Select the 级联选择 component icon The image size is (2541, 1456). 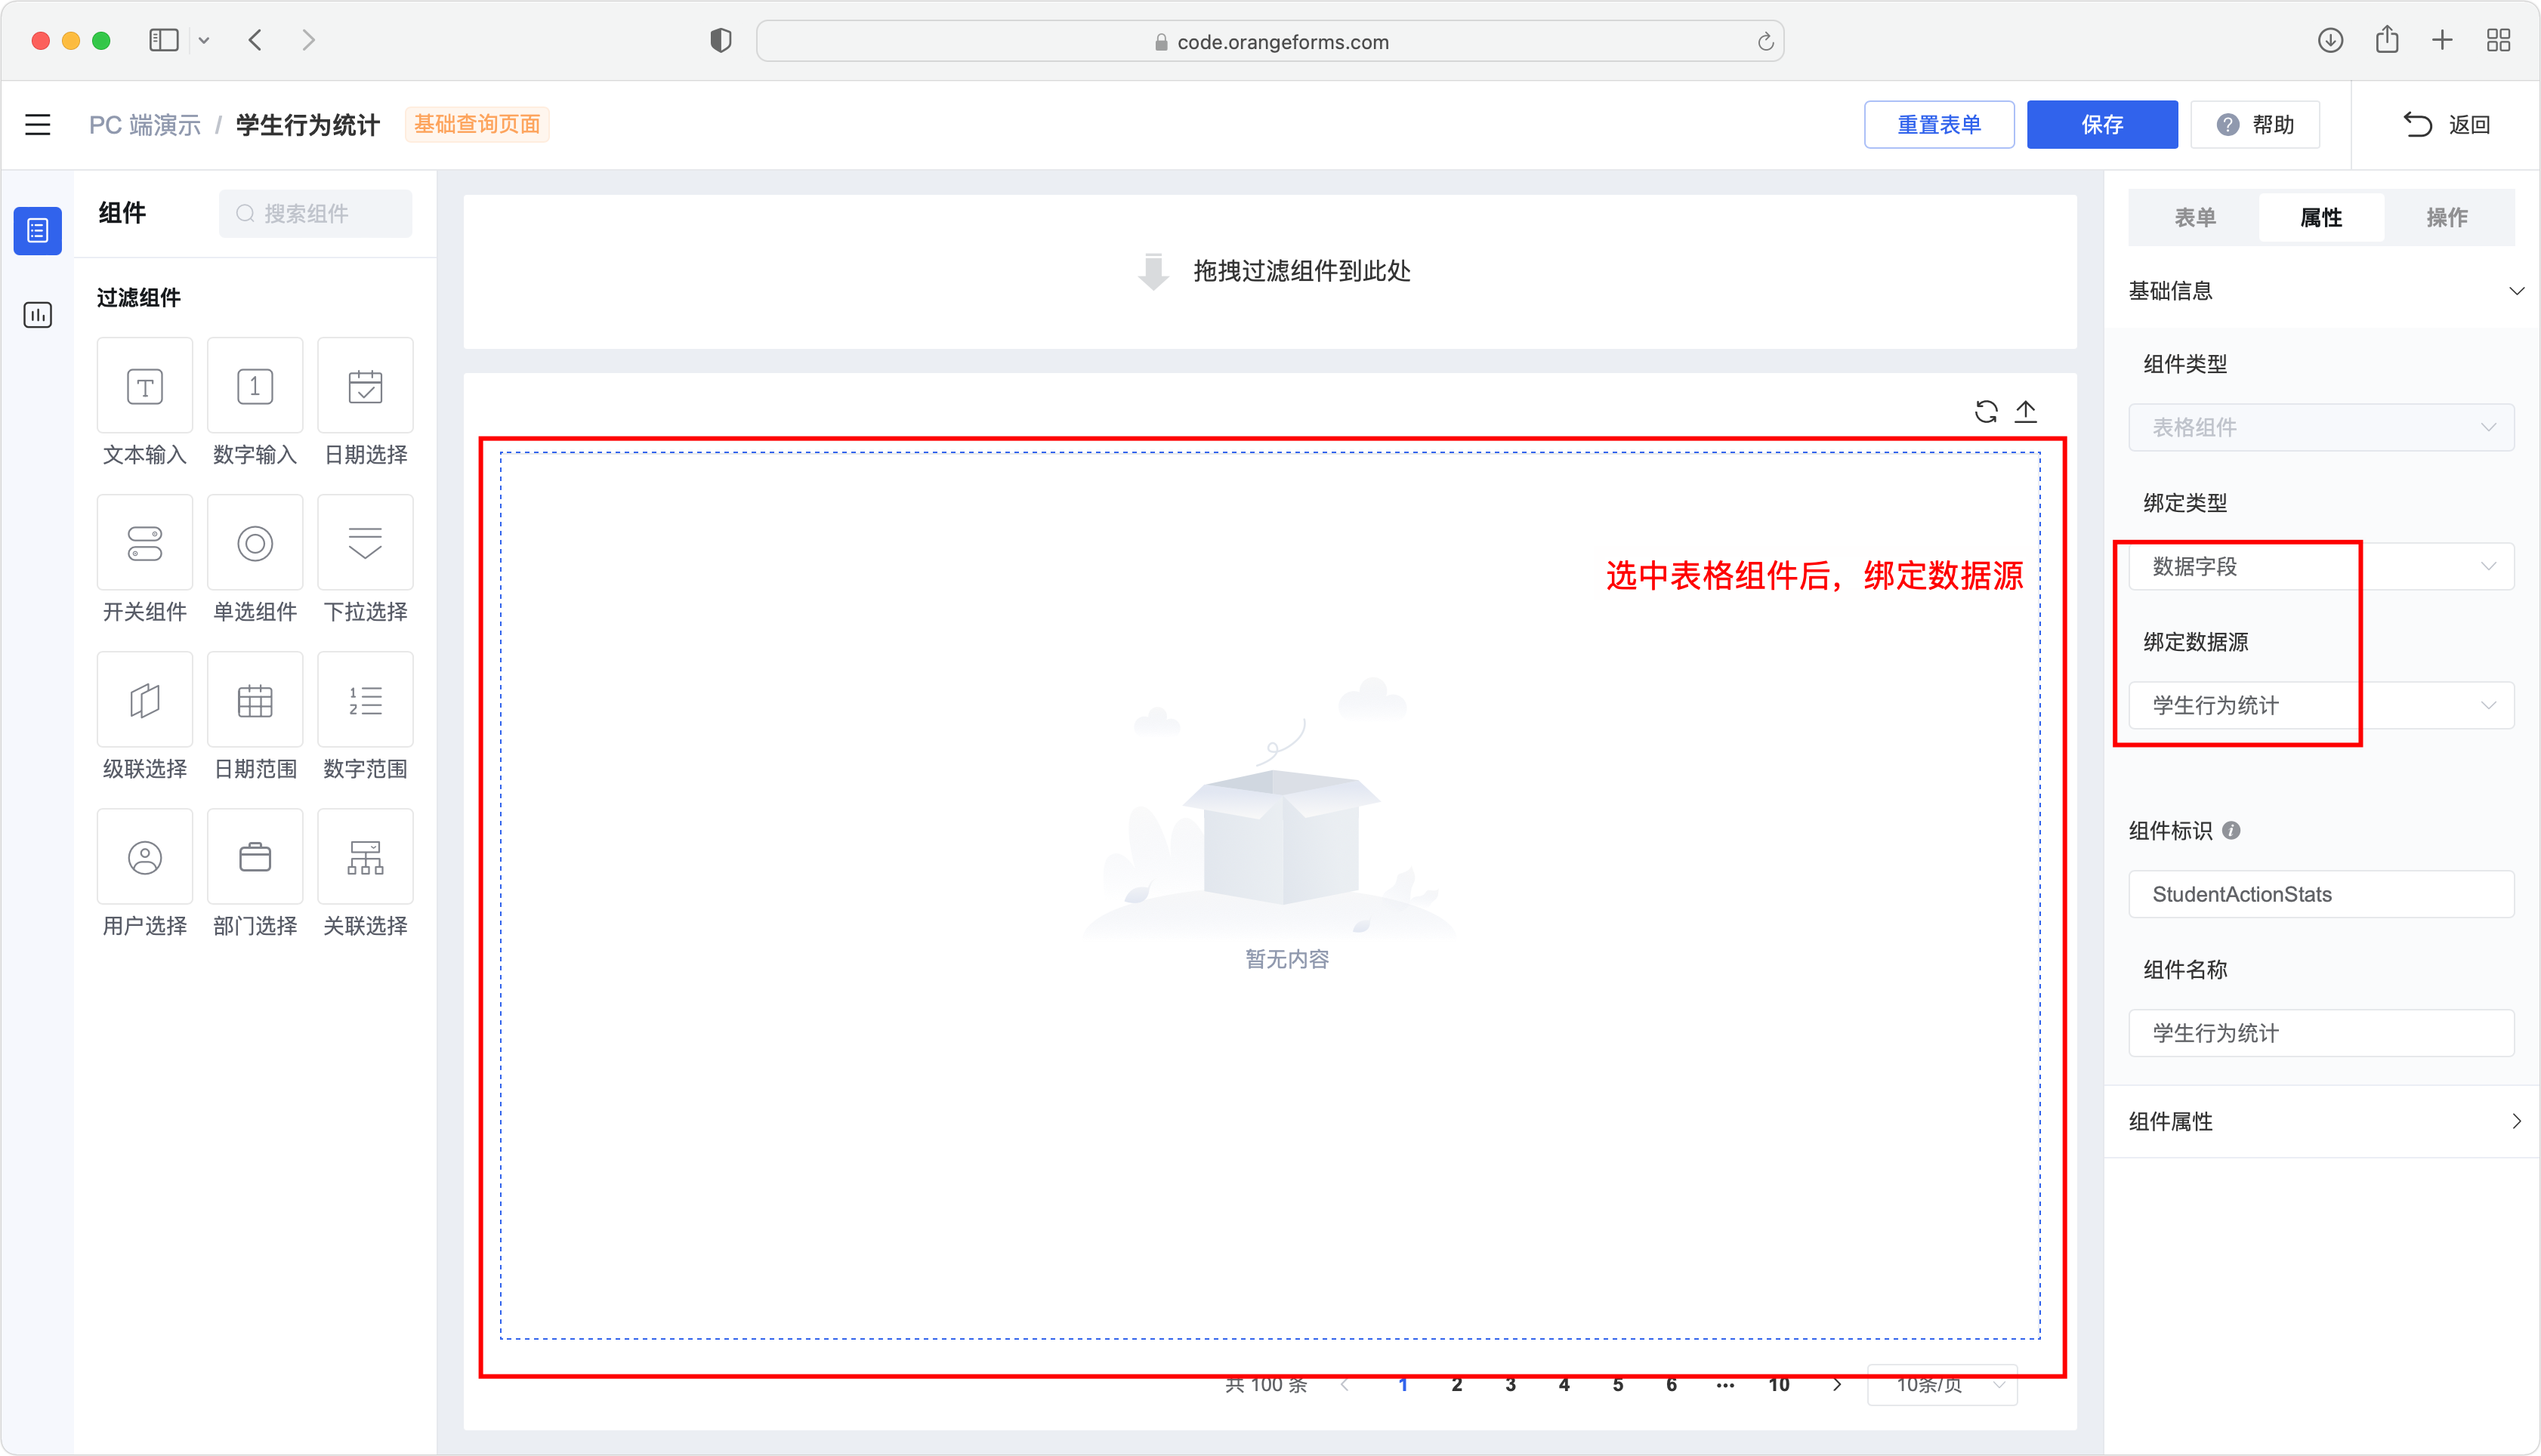[x=145, y=700]
